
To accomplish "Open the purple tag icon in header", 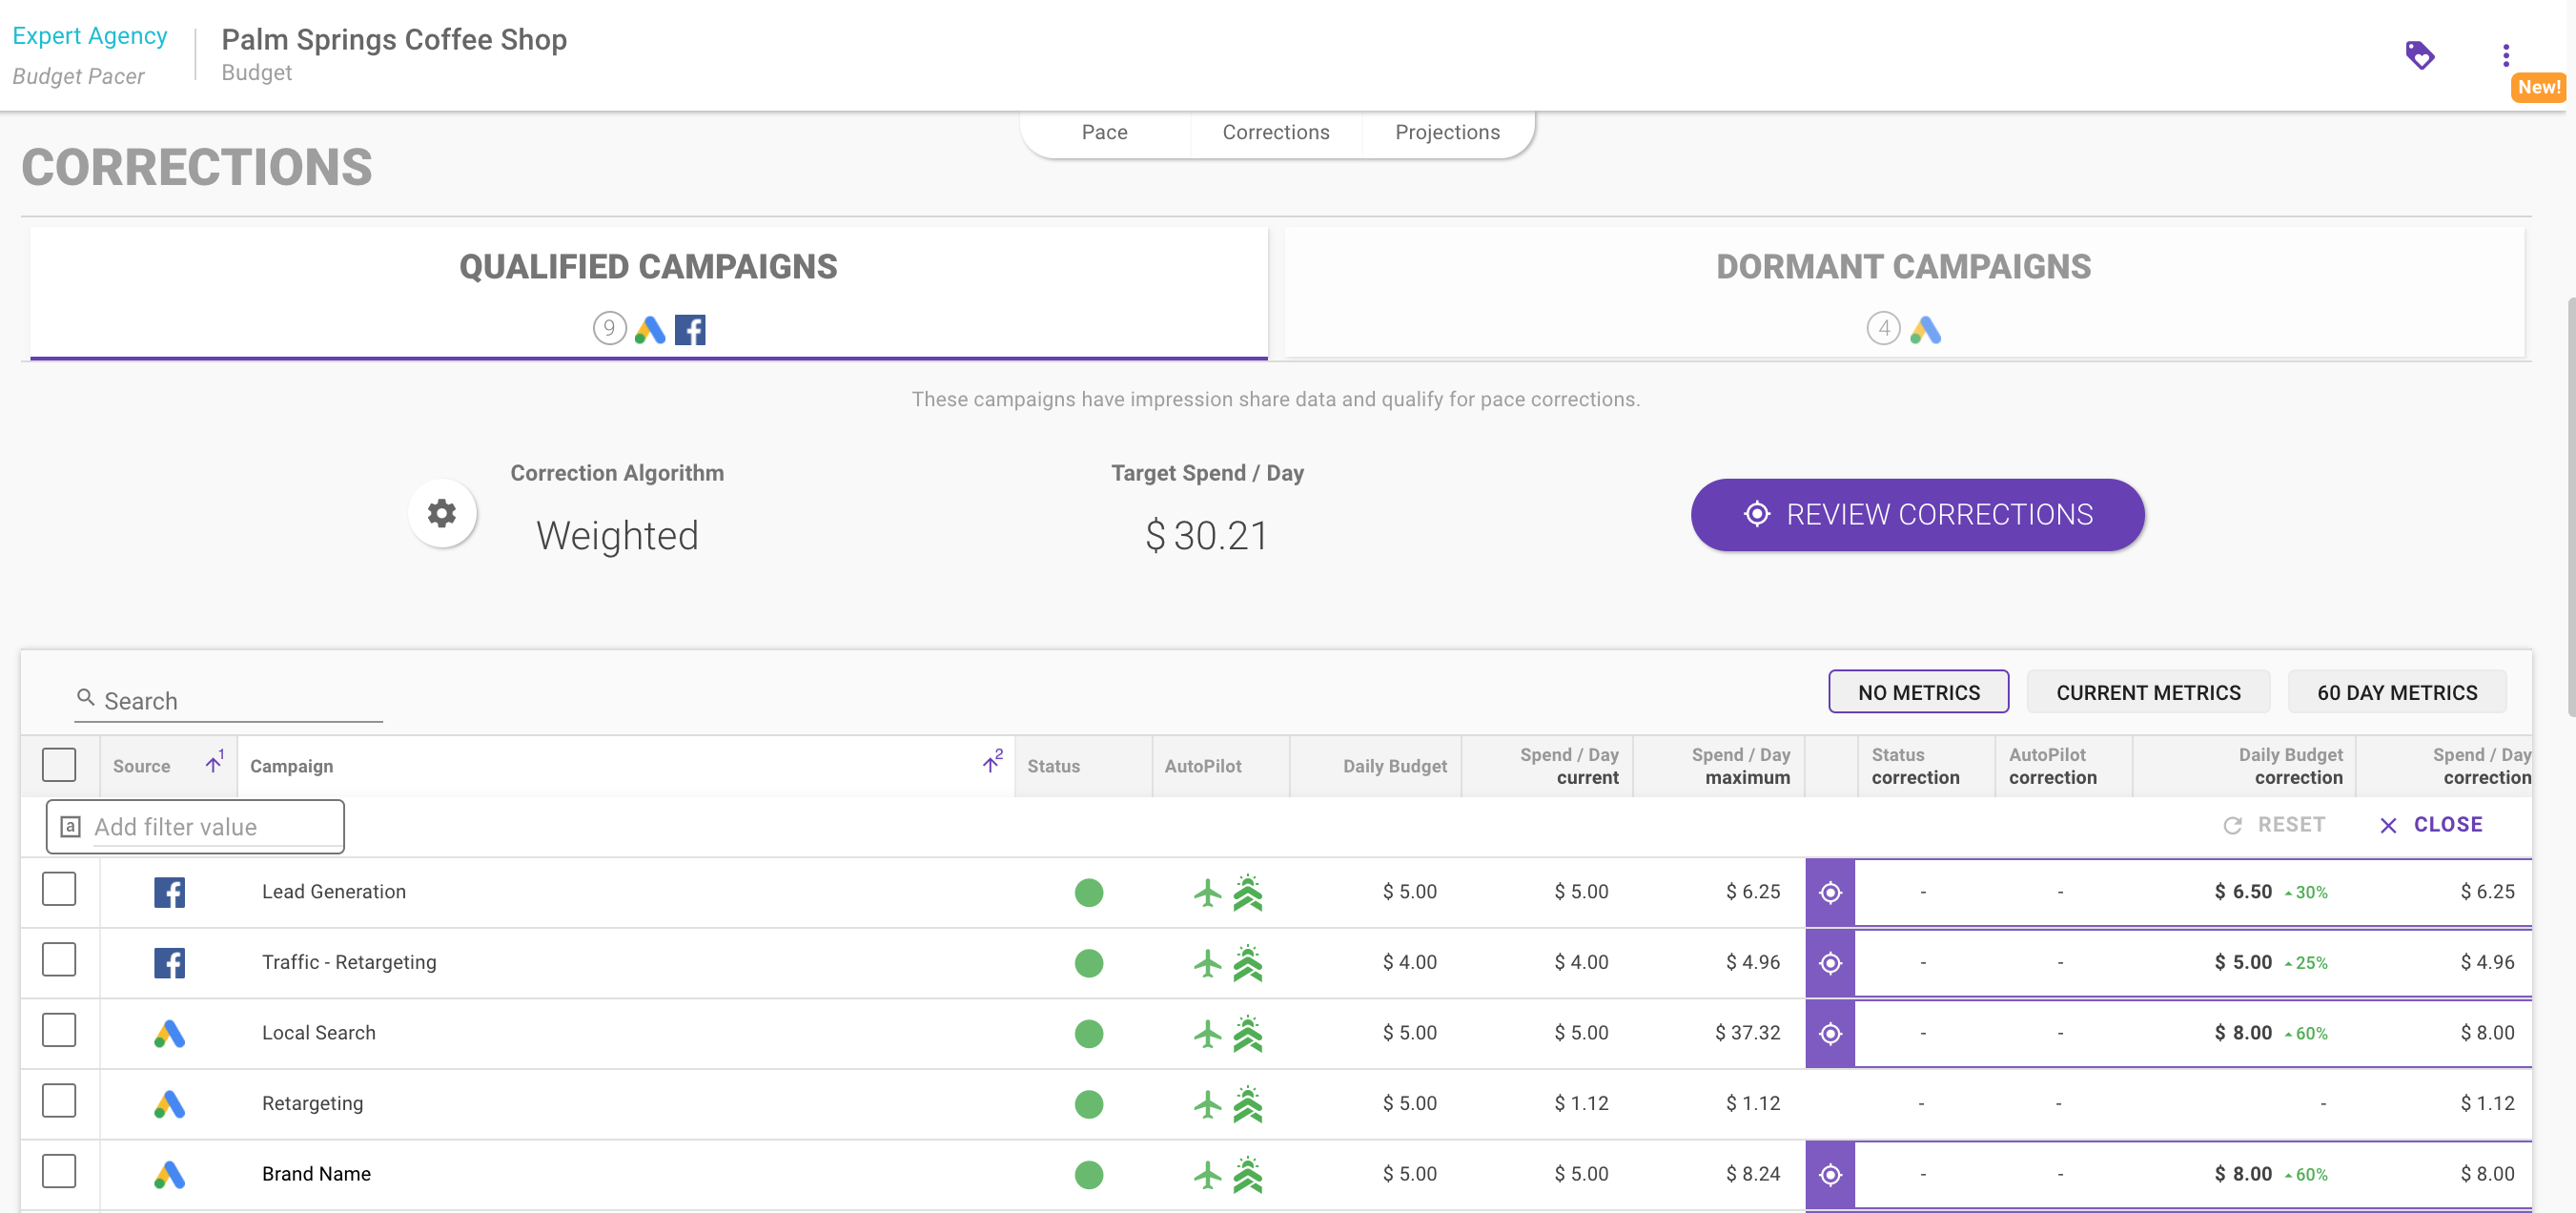I will click(2419, 54).
